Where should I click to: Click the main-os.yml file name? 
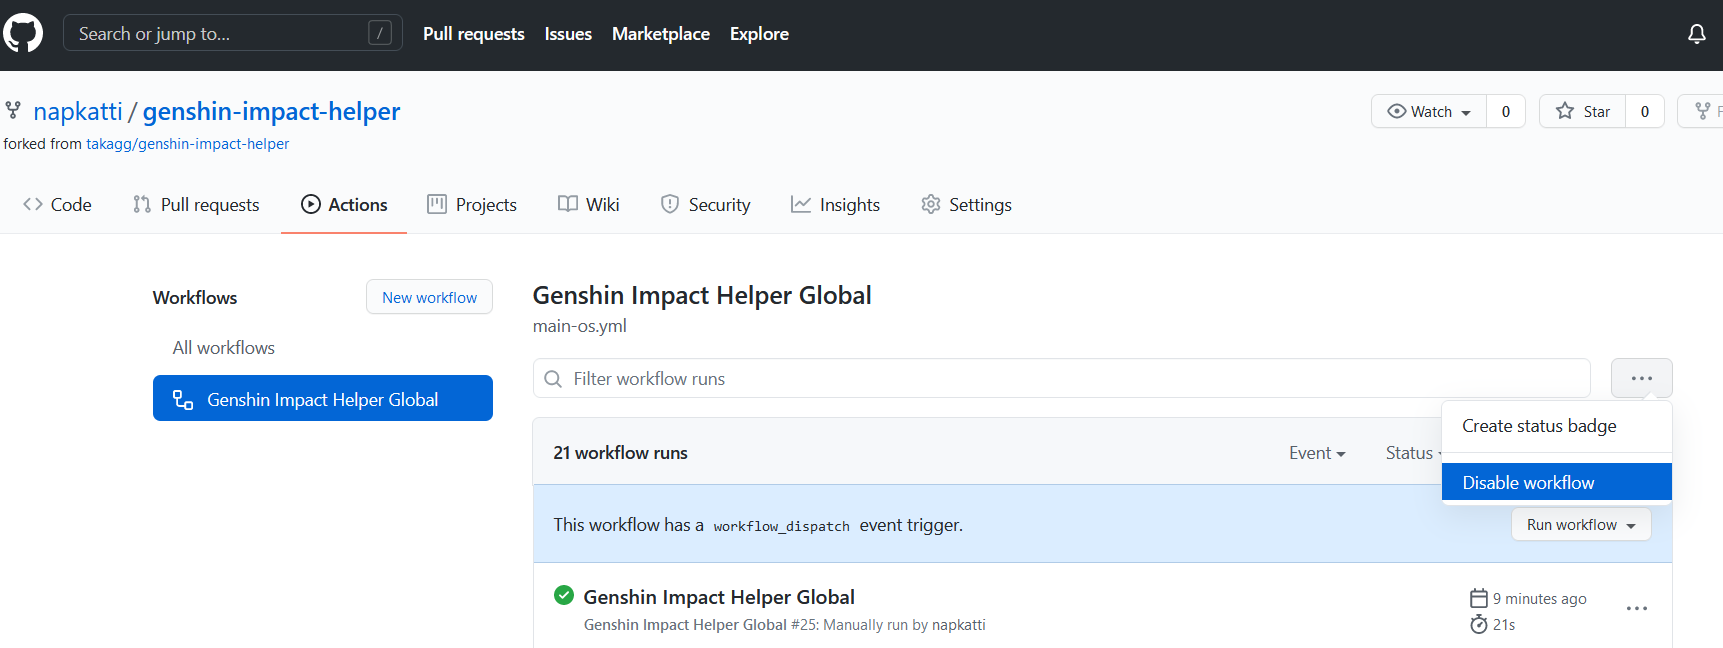point(579,326)
